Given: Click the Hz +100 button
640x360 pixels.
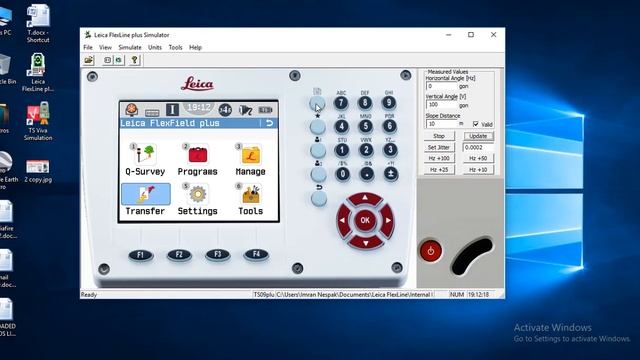Looking at the screenshot, I should click(x=439, y=158).
